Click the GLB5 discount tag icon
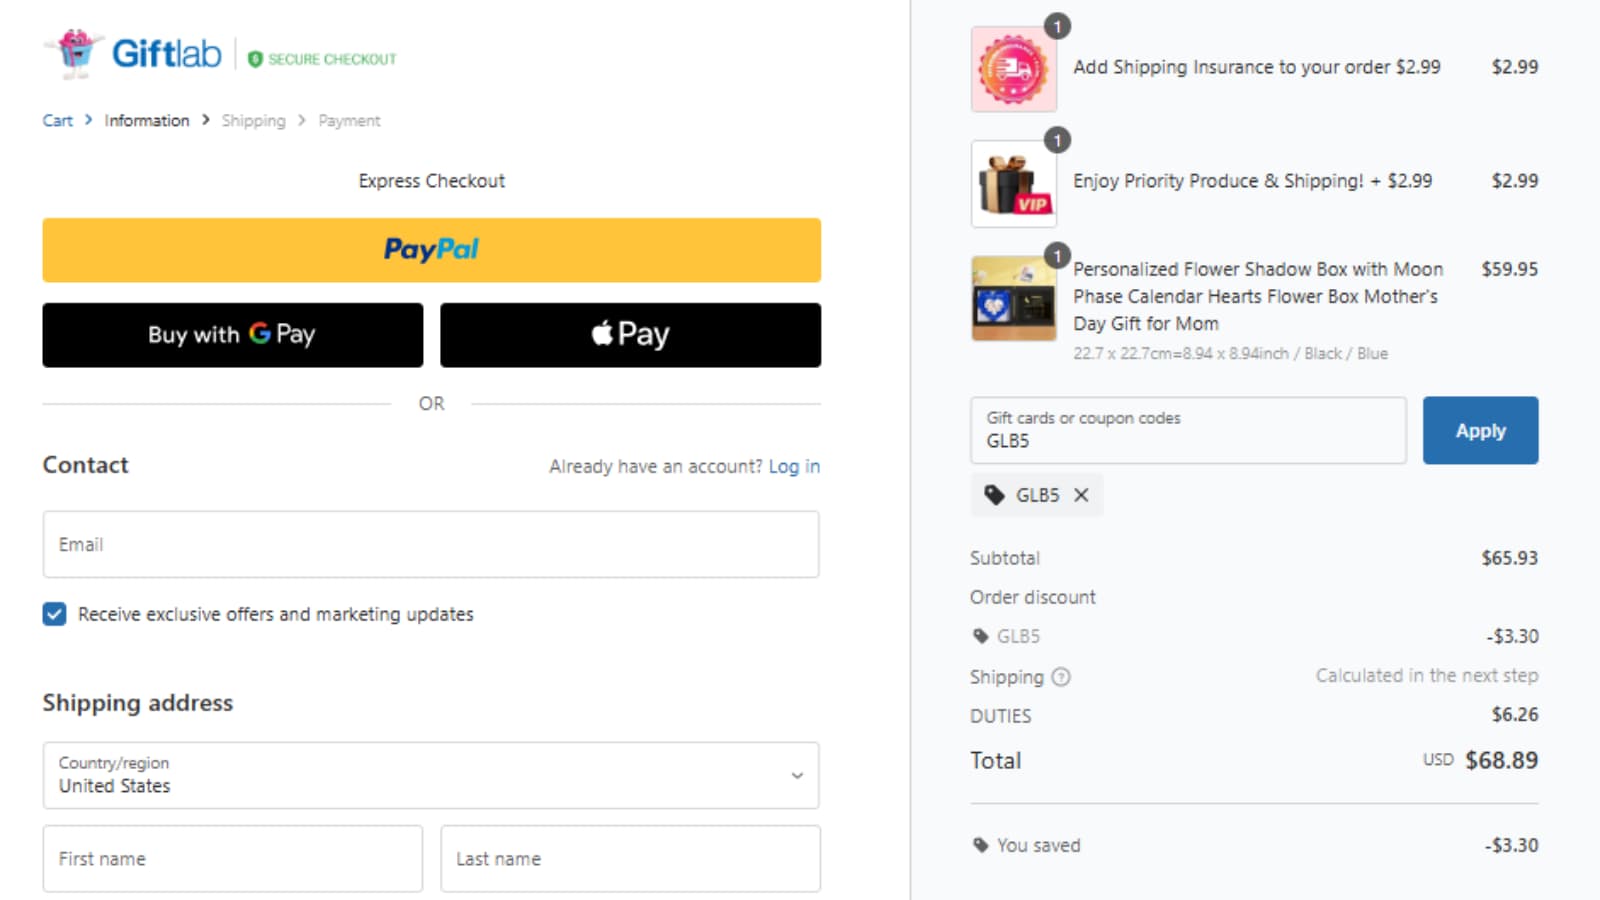This screenshot has width=1600, height=900. pyautogui.click(x=980, y=636)
